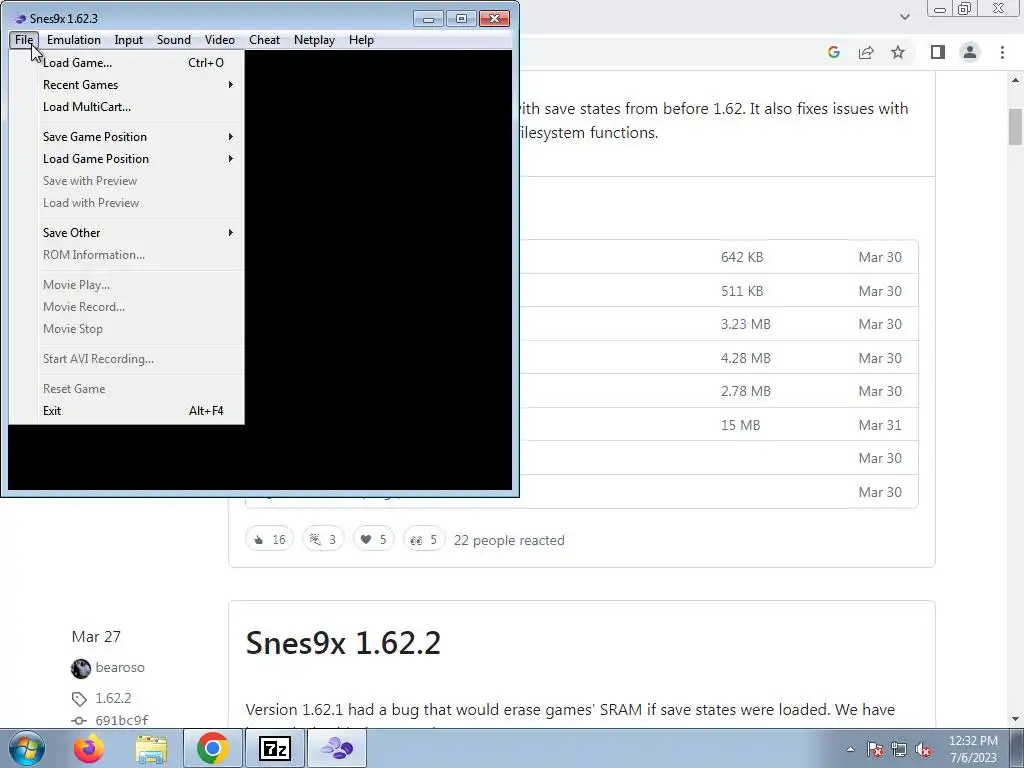Image resolution: width=1024 pixels, height=768 pixels.
Task: Click the 4.28 MB asset size
Action: tap(746, 358)
